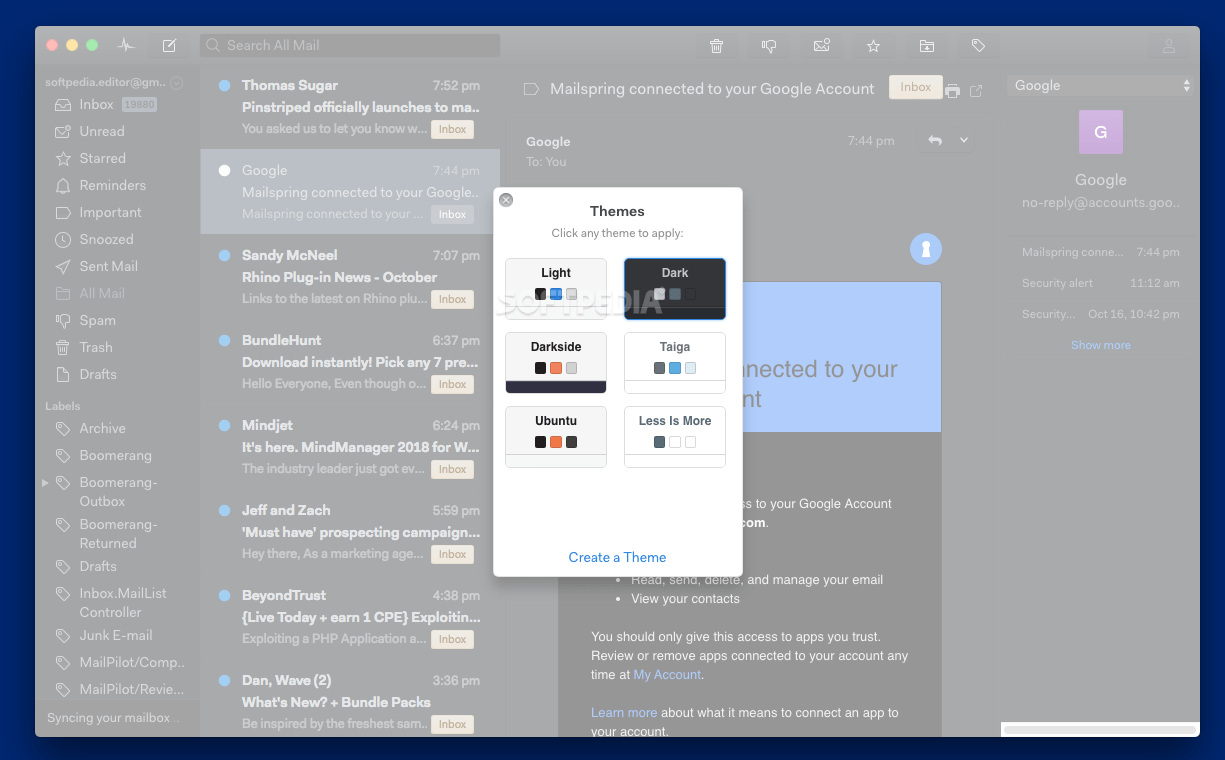Mark as spam with thumbs-down icon
This screenshot has height=760, width=1225.
point(769,46)
